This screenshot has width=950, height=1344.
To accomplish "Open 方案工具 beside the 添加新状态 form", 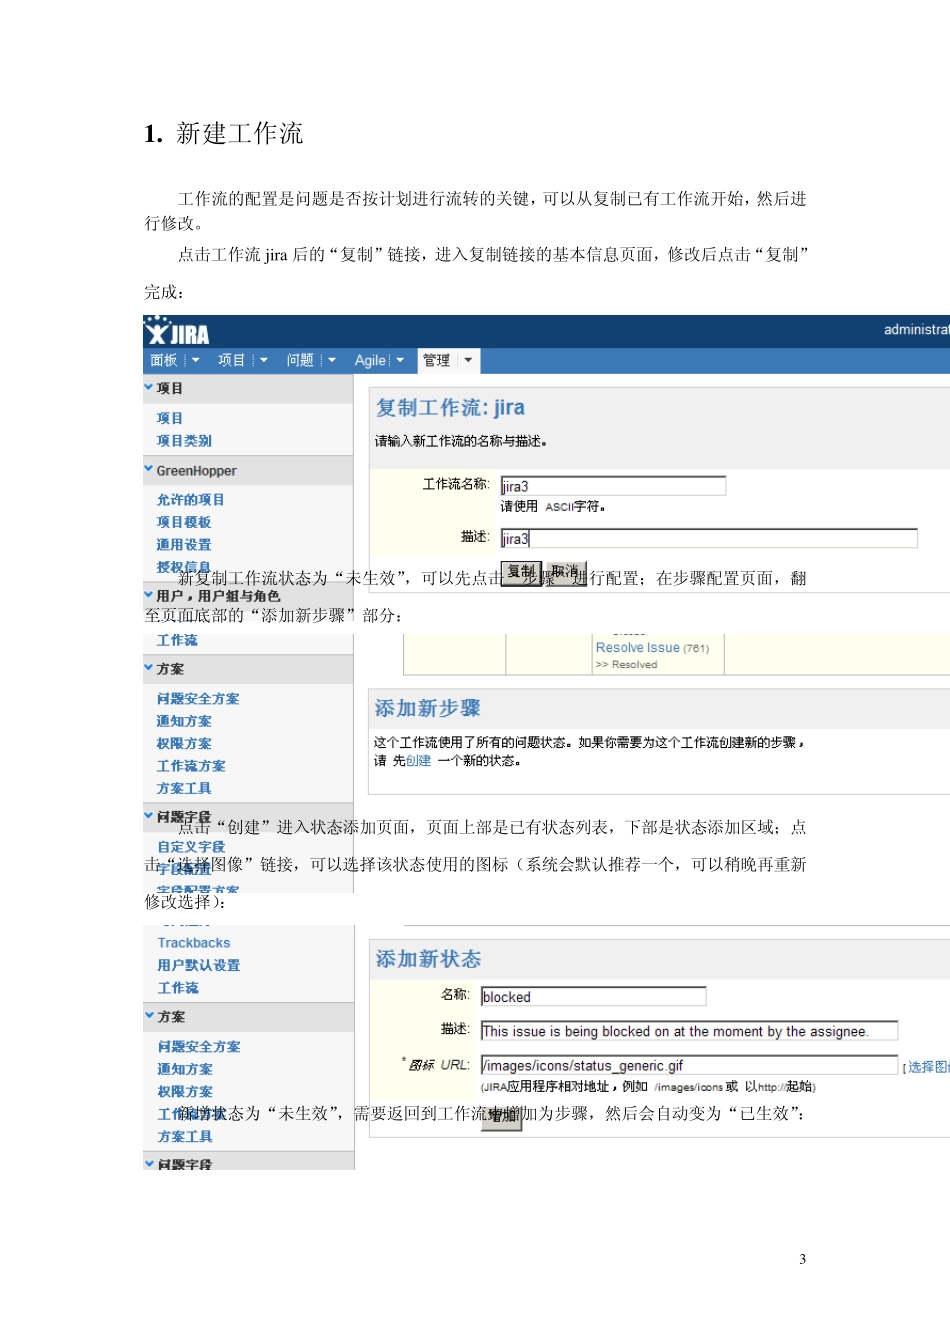I will coord(185,1137).
